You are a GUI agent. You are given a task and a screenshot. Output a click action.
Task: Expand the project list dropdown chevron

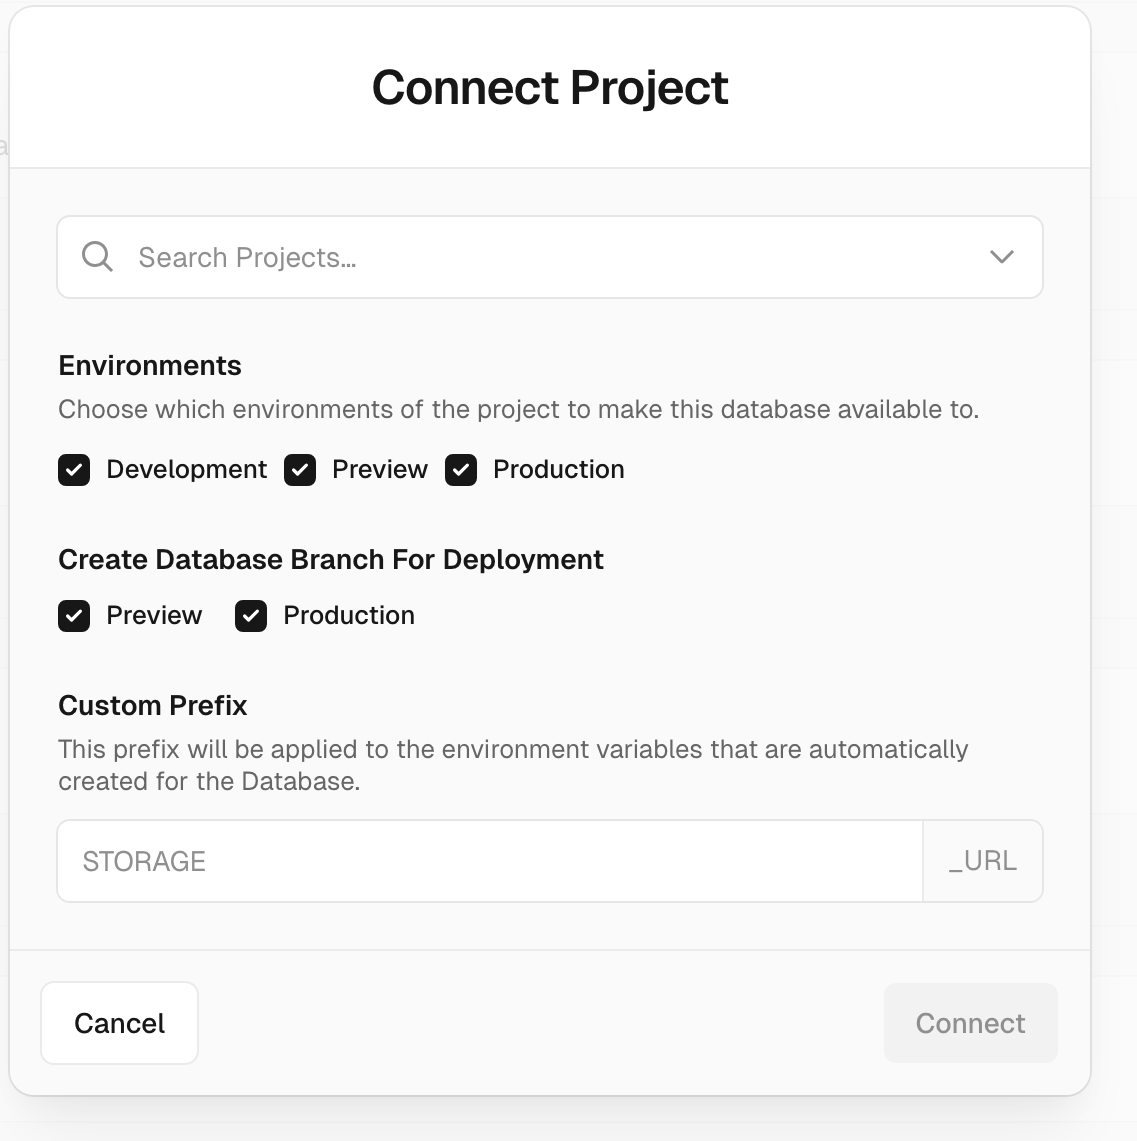tap(1001, 257)
